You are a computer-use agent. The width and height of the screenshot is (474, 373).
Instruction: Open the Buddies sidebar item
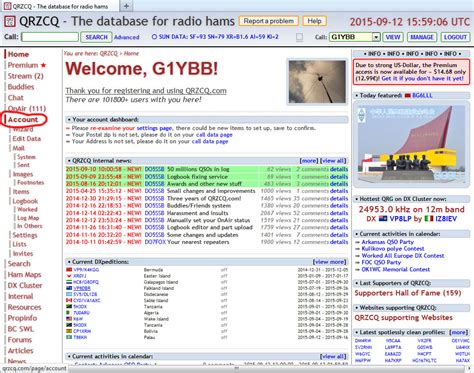coord(21,87)
